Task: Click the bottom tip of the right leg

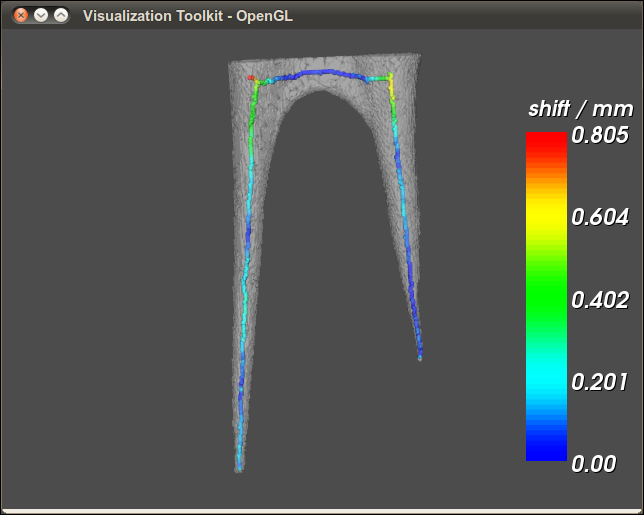Action: pyautogui.click(x=420, y=356)
